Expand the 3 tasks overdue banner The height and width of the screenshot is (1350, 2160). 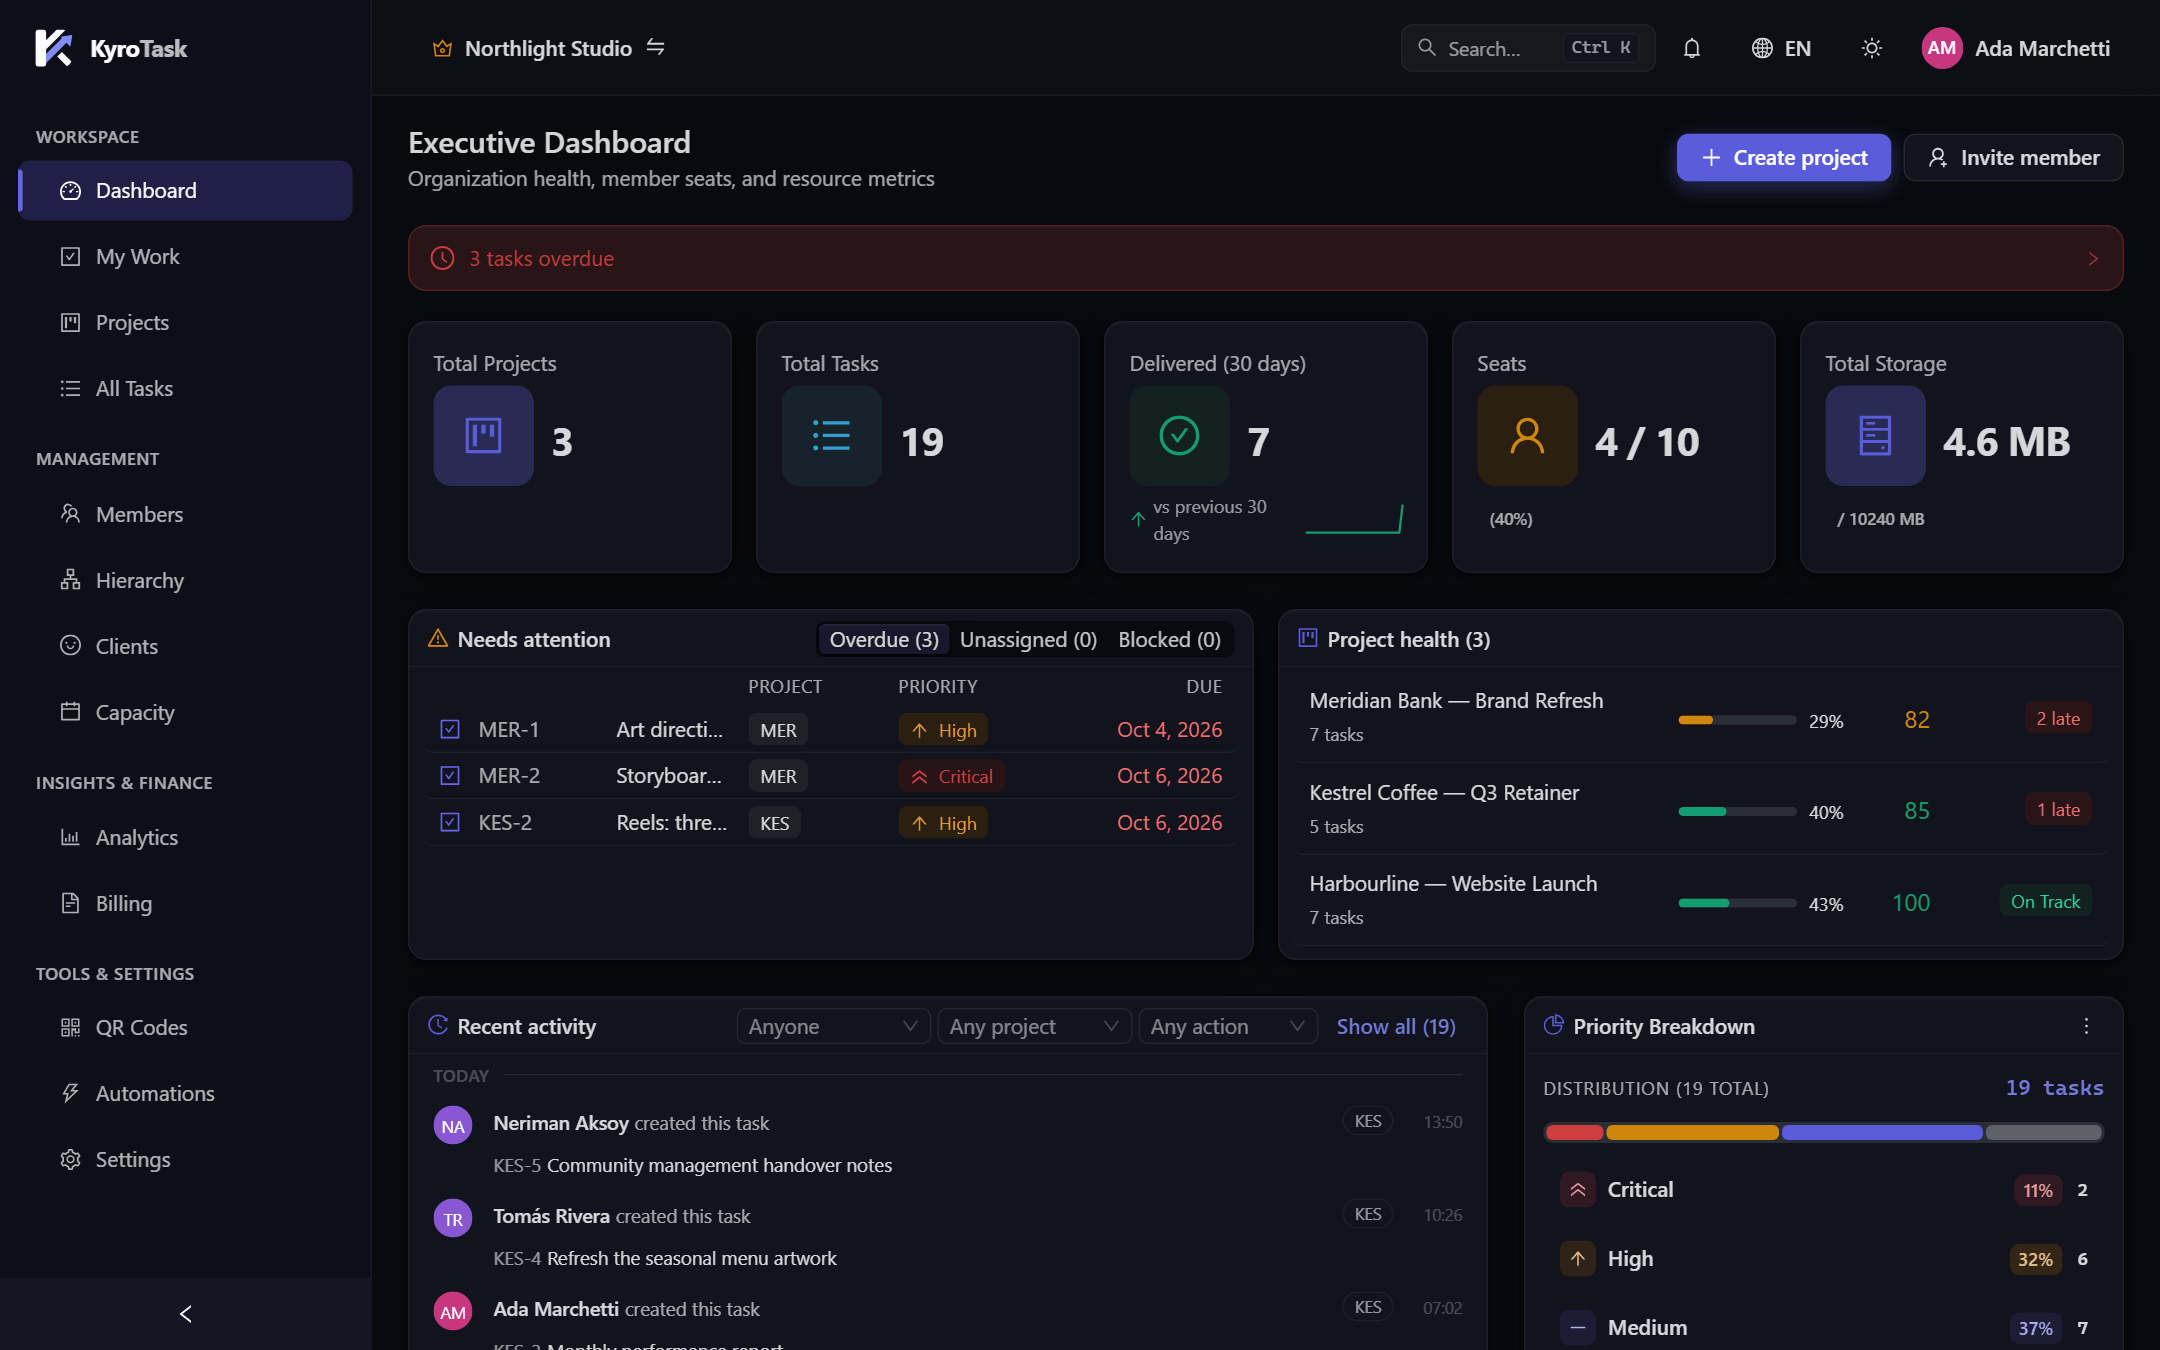tap(1265, 258)
